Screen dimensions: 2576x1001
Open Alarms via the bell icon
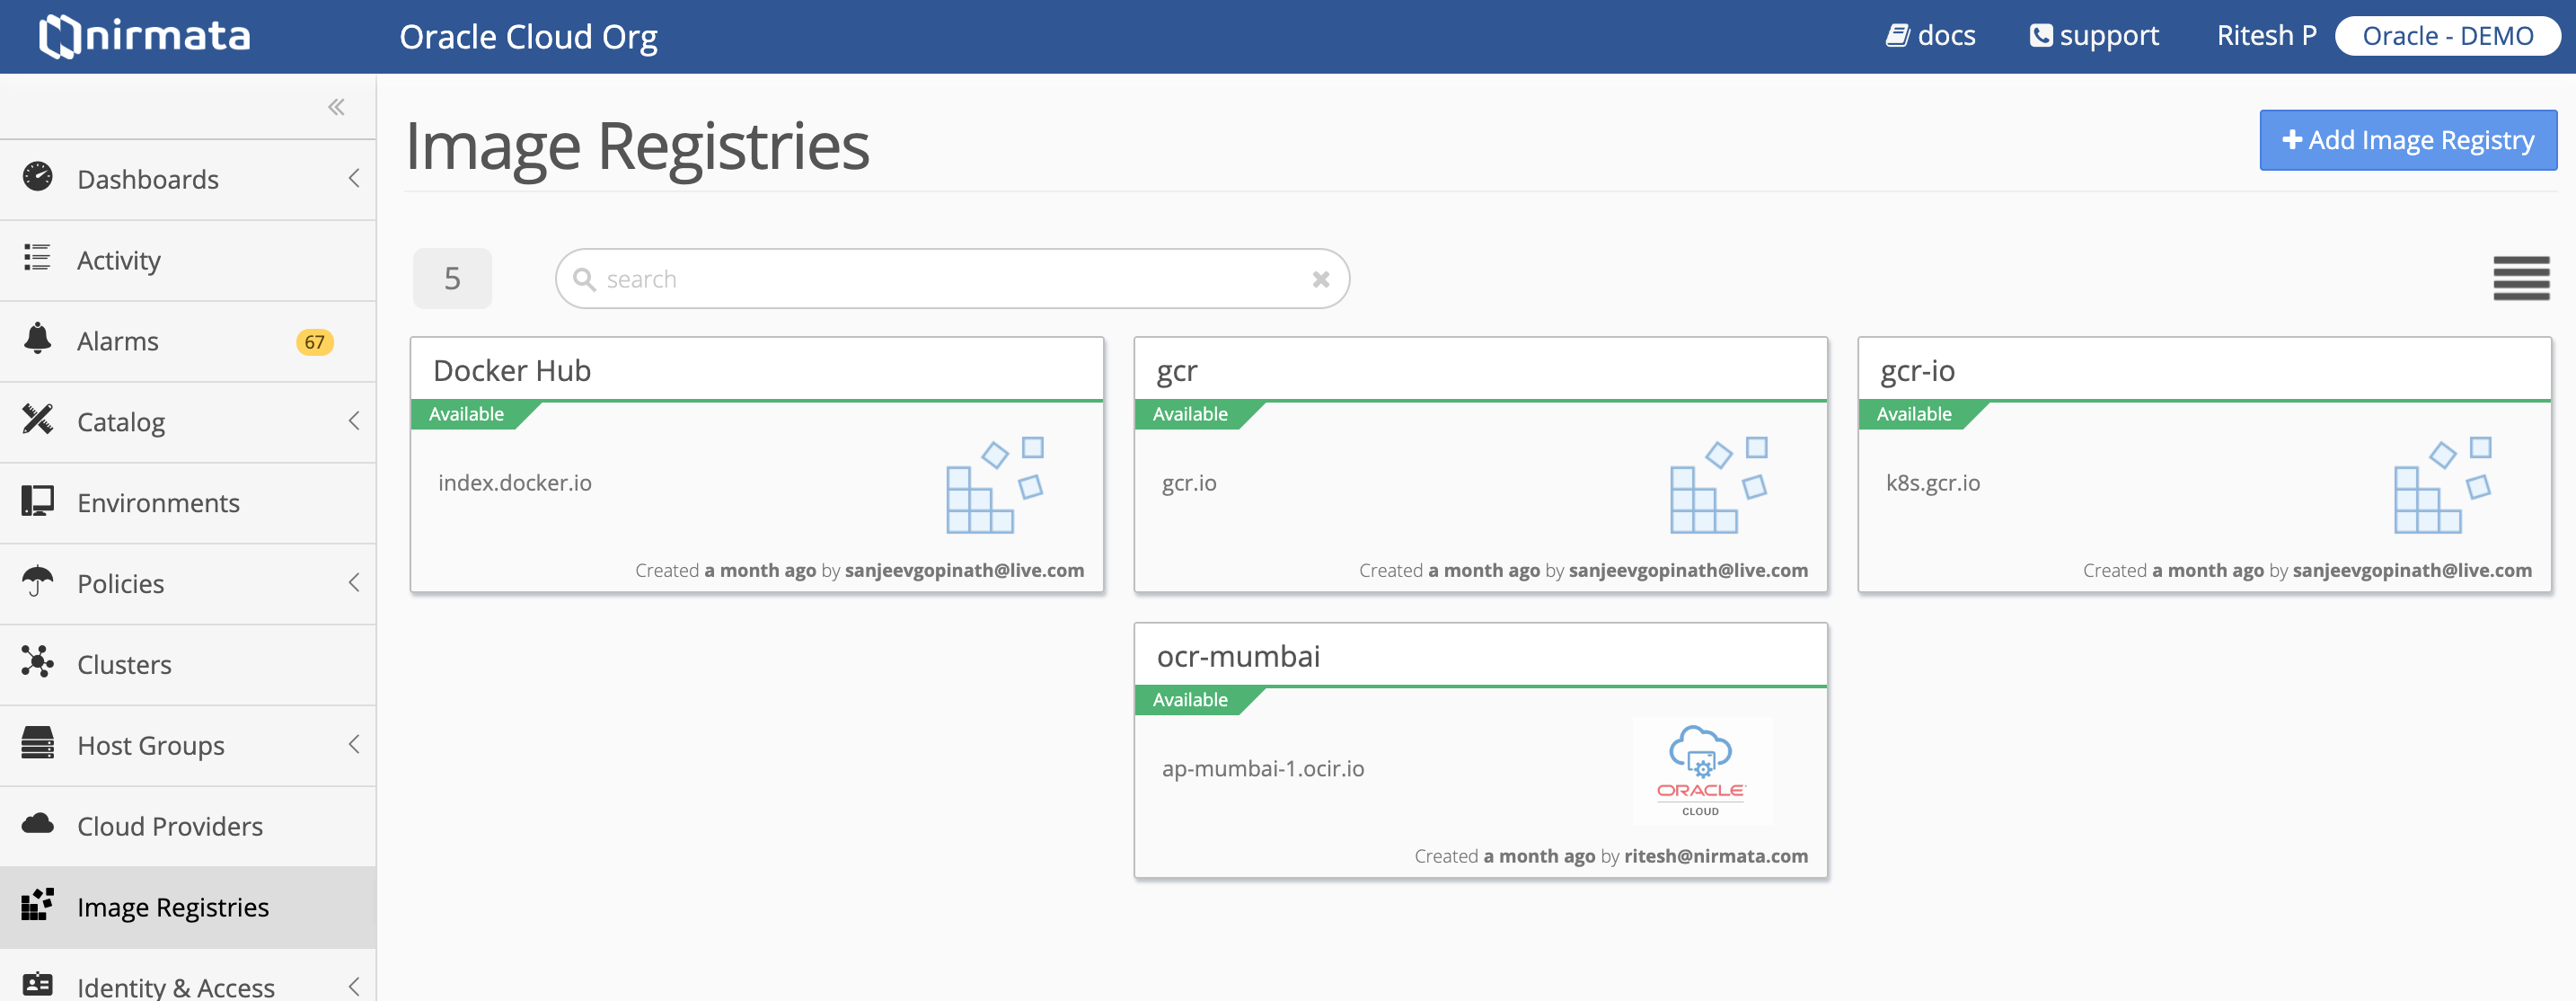click(x=37, y=340)
